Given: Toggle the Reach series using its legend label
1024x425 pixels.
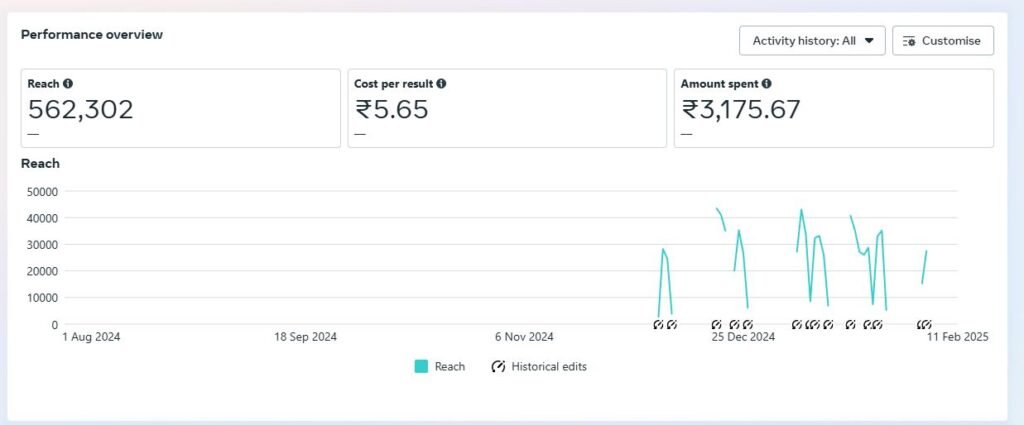Looking at the screenshot, I should tap(449, 367).
